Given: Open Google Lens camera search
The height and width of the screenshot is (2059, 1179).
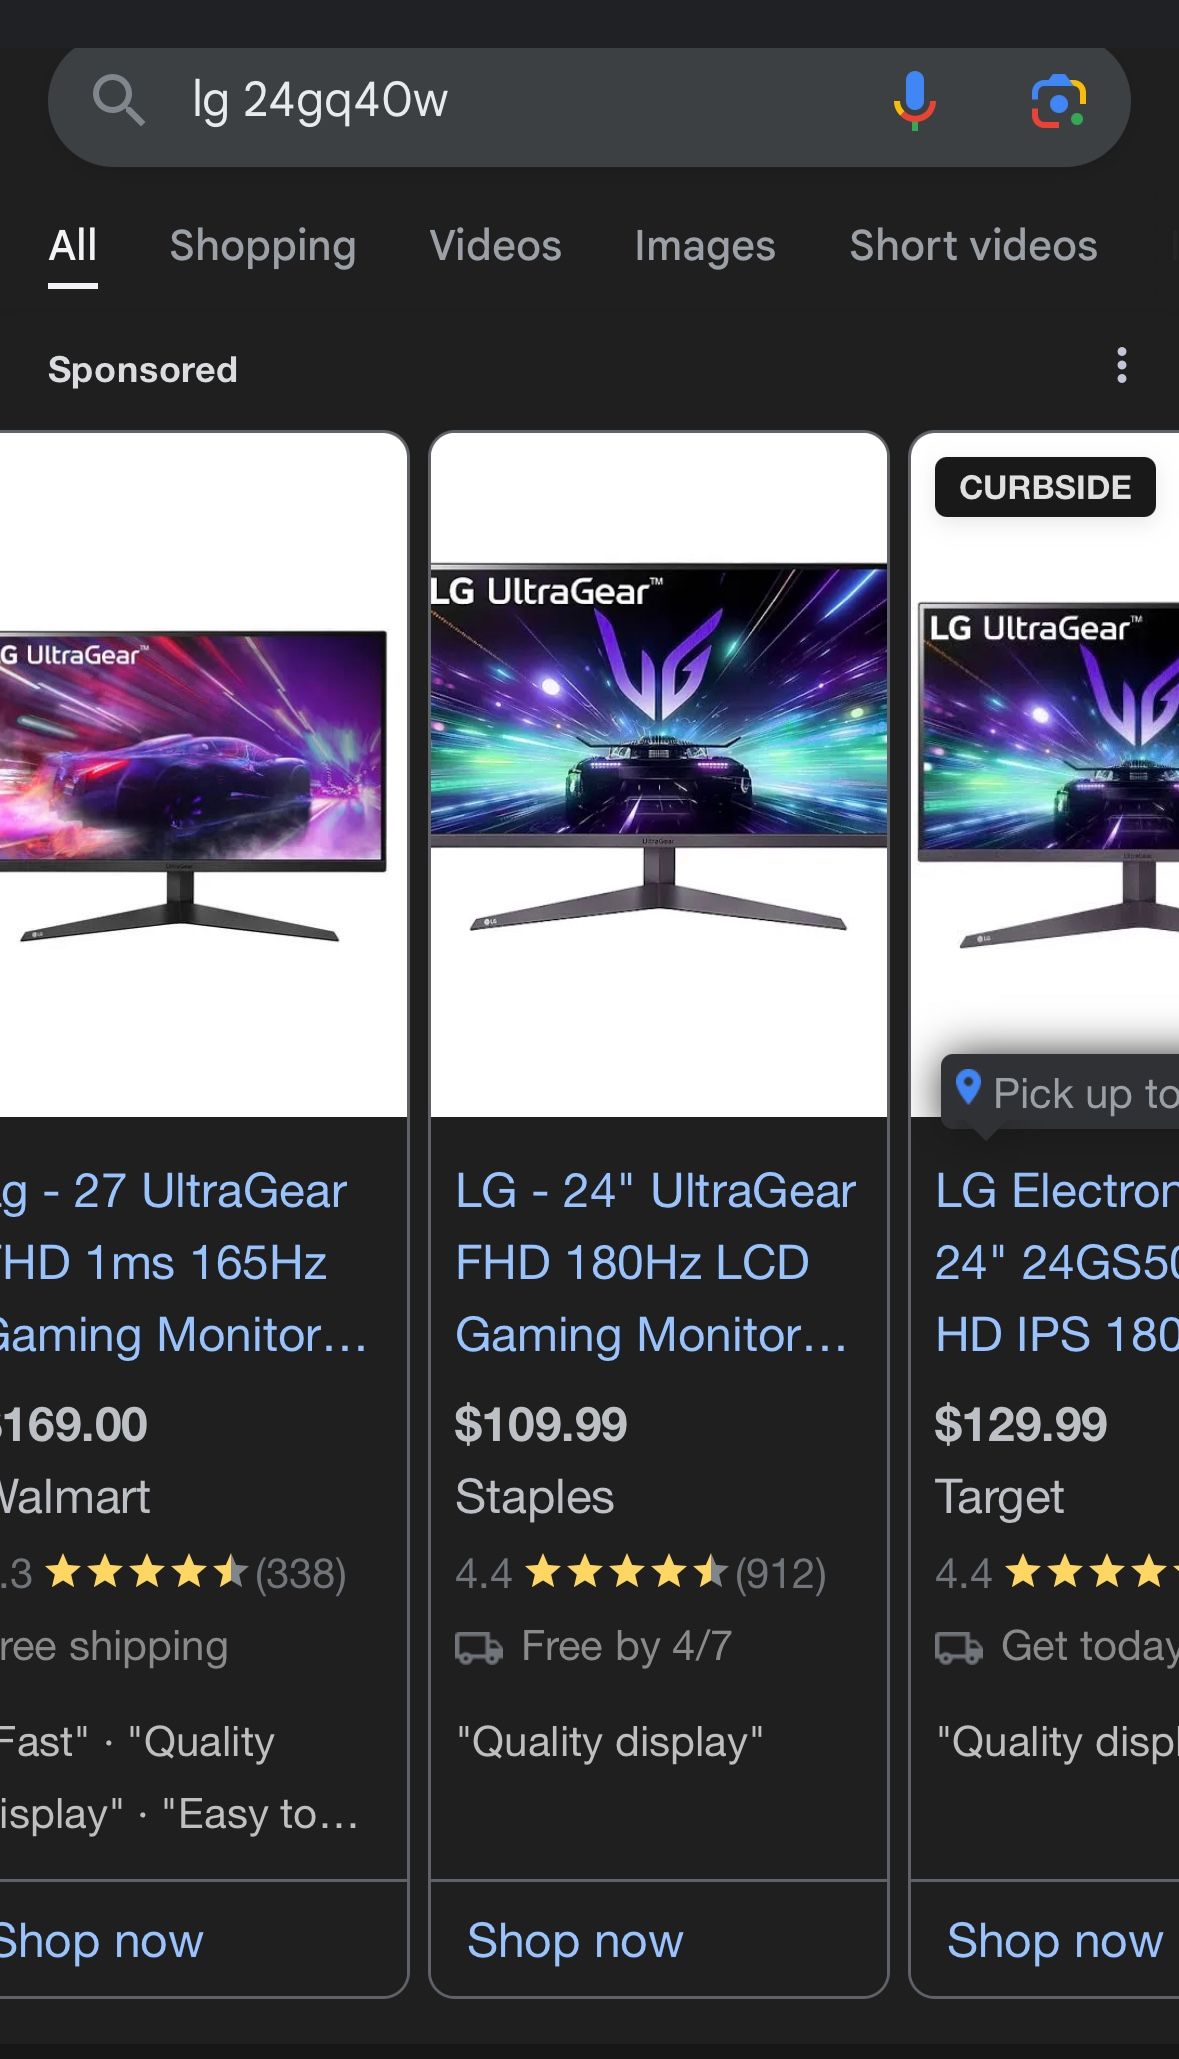Looking at the screenshot, I should point(1058,101).
